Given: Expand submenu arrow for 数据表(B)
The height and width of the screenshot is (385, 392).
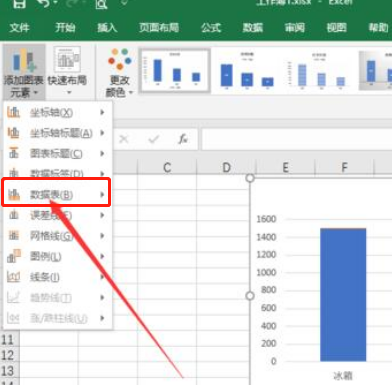Looking at the screenshot, I should click(x=102, y=194).
